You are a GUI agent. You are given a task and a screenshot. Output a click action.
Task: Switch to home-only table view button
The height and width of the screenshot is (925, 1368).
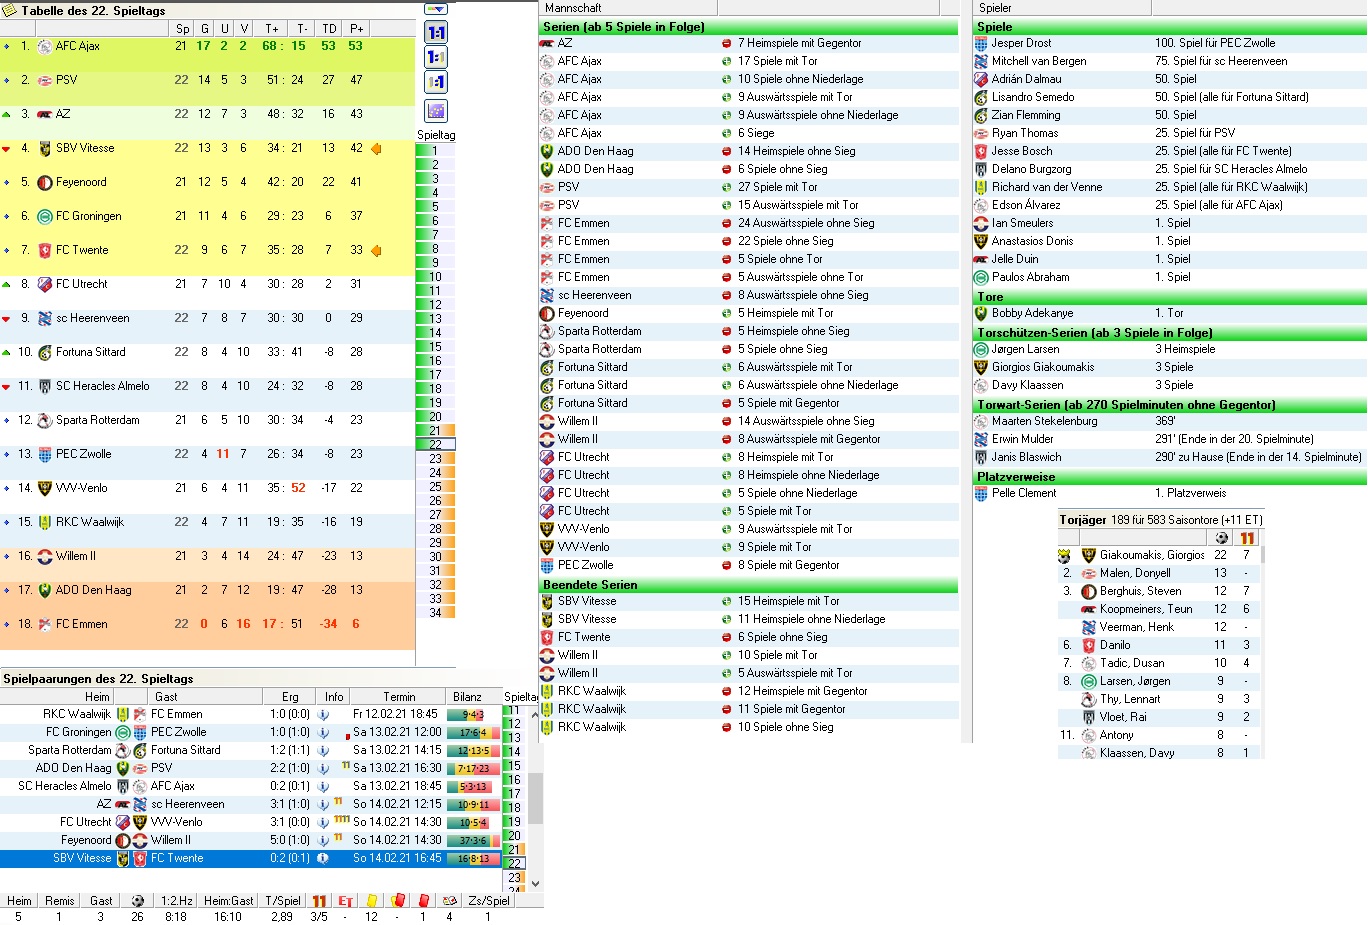point(436,58)
